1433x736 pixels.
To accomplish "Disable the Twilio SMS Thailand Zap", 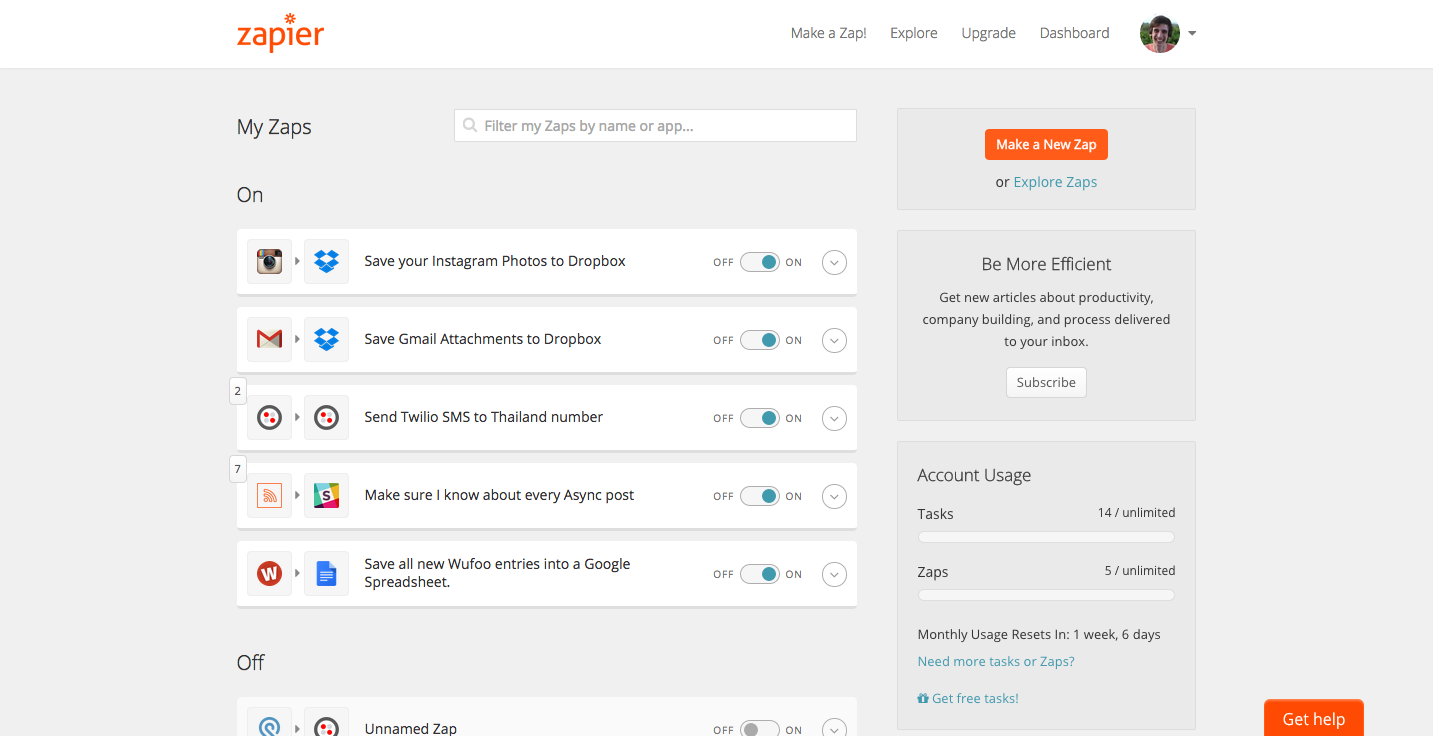I will (x=760, y=418).
